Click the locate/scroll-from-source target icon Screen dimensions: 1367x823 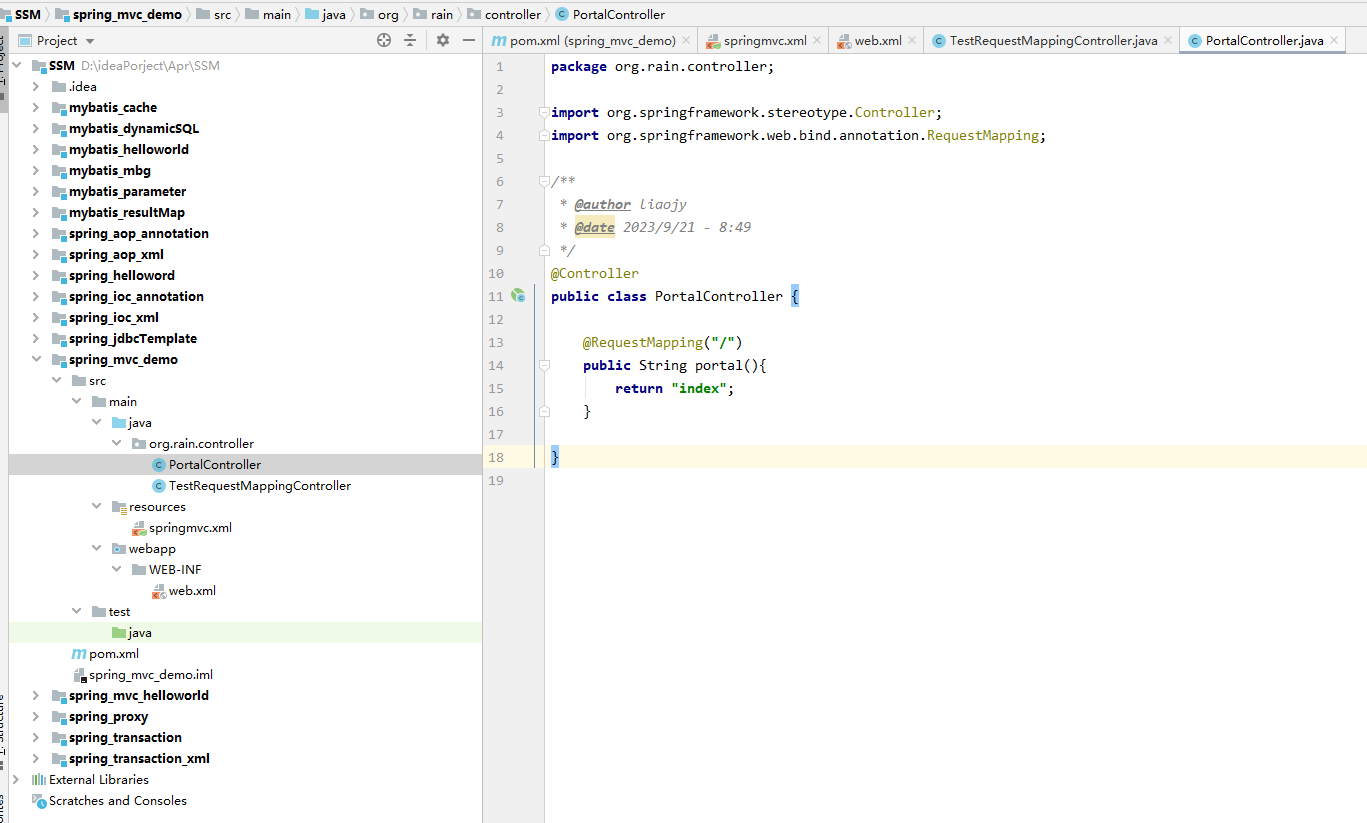[x=384, y=40]
